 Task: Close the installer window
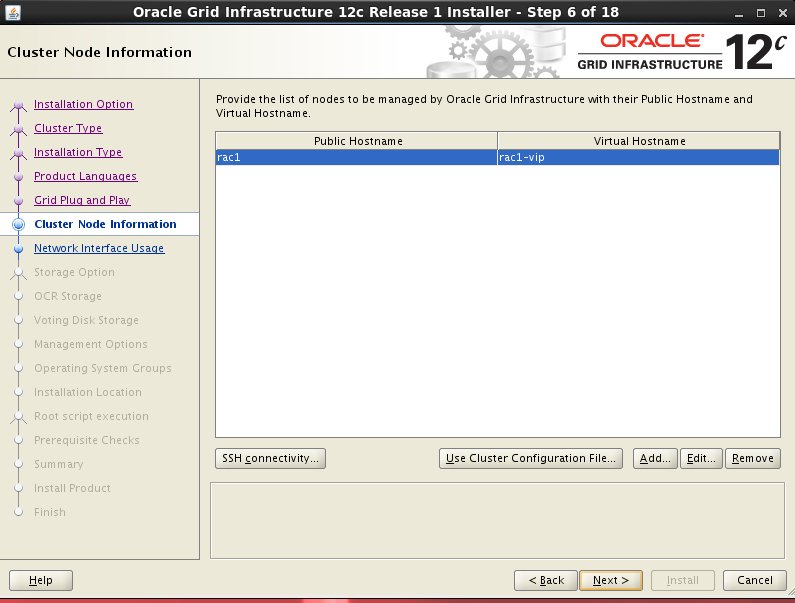(x=783, y=14)
